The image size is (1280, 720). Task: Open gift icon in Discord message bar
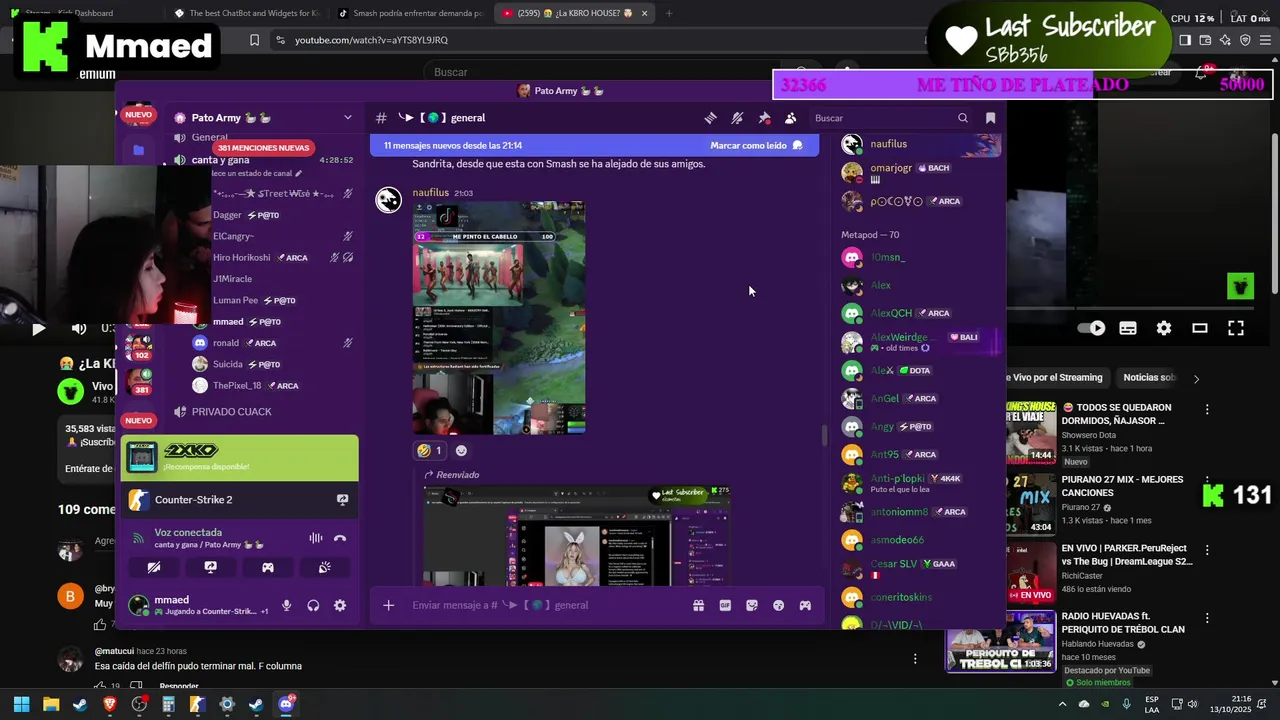(698, 605)
